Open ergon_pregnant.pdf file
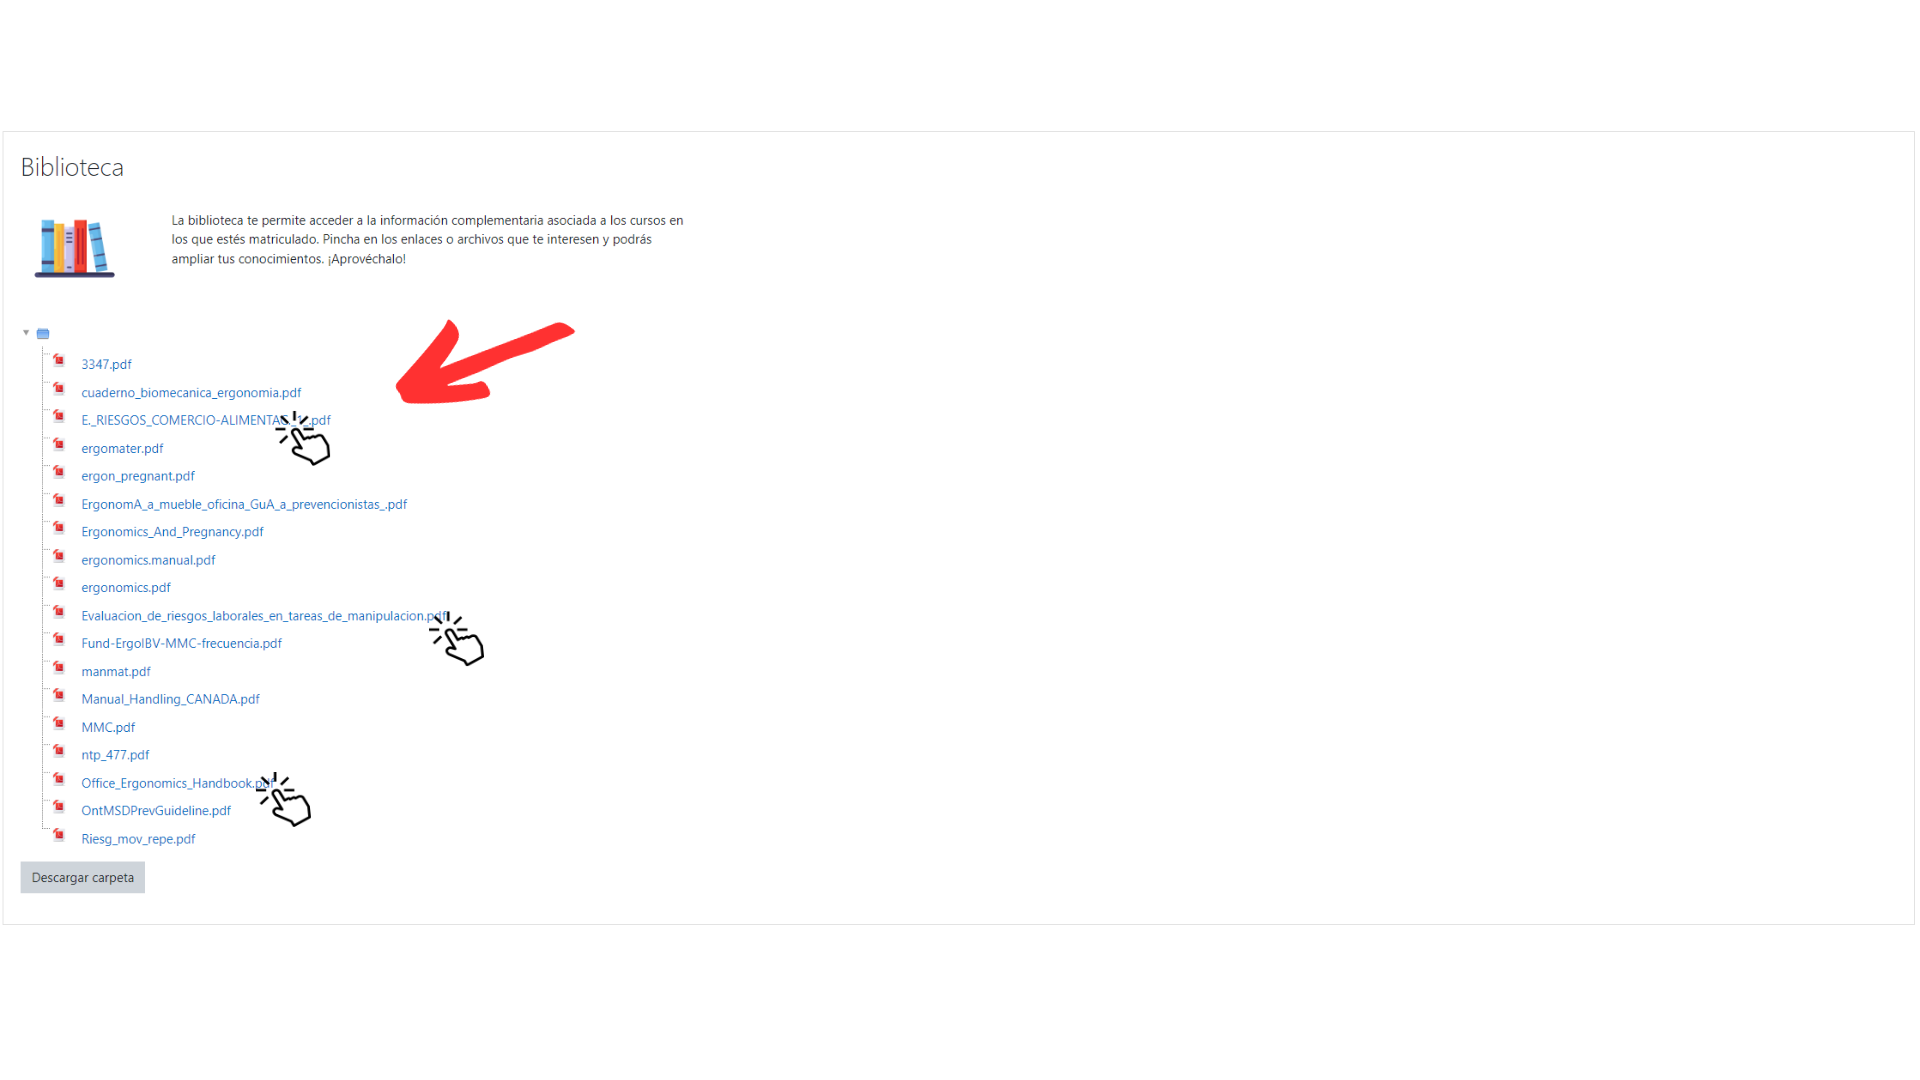The image size is (1920, 1080). (138, 476)
